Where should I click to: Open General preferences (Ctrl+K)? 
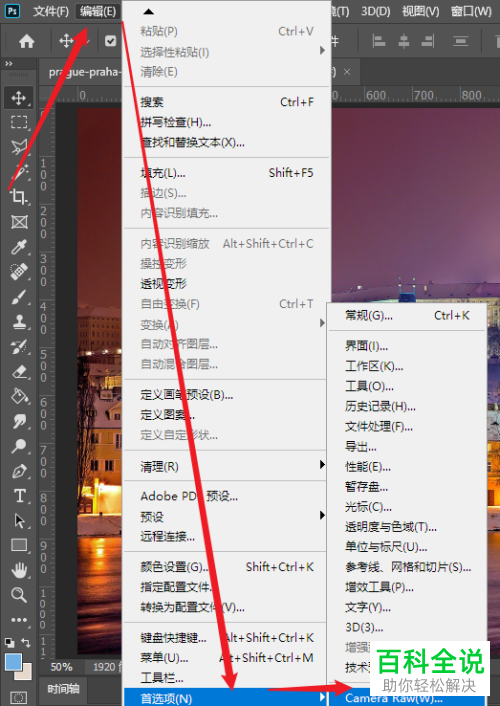407,316
